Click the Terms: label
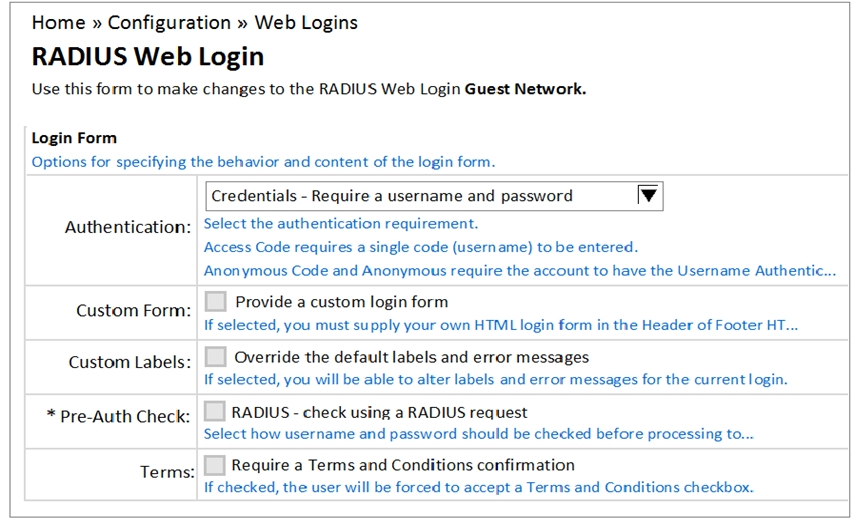The height and width of the screenshot is (523, 854). coord(167,471)
